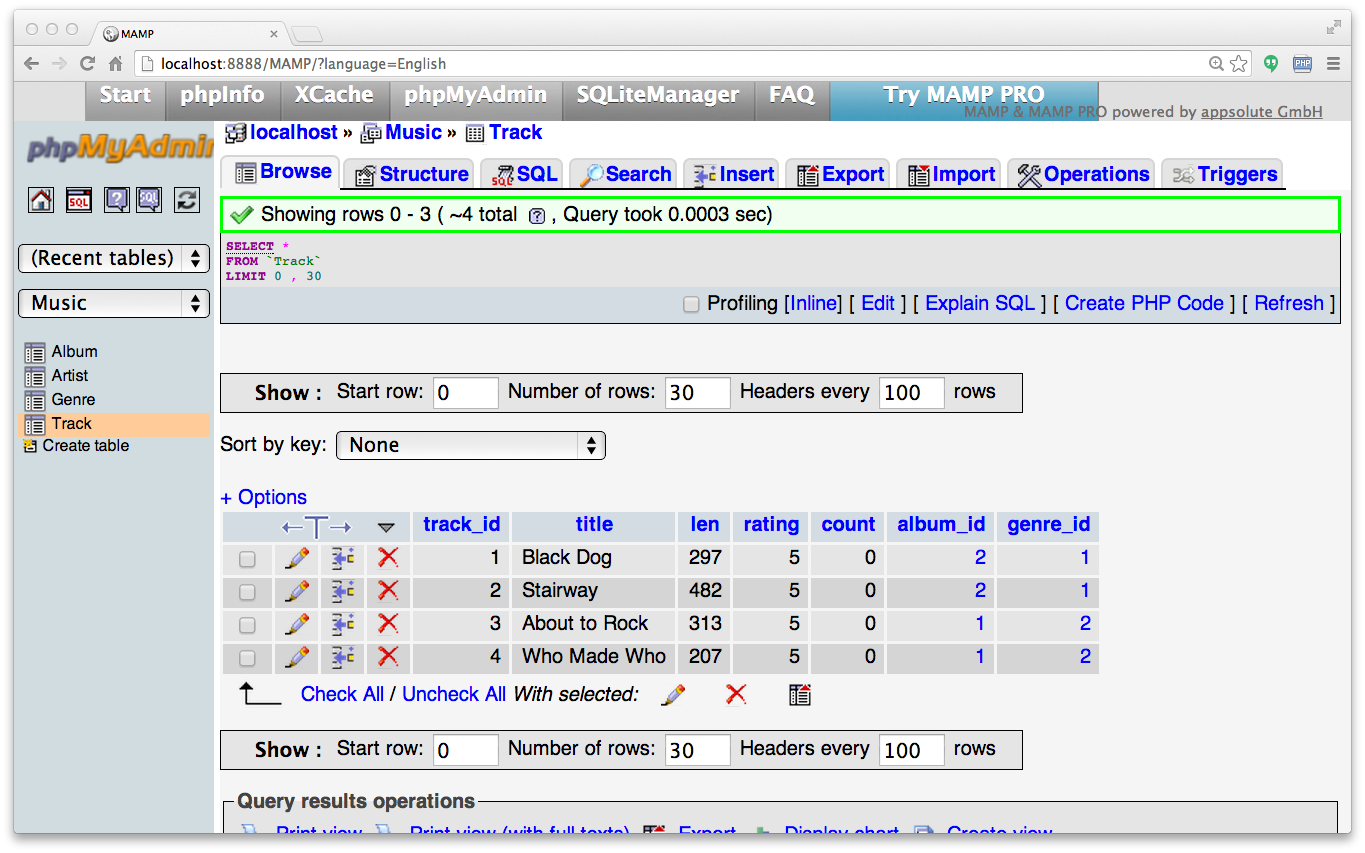Open Album table icon in sidebar

pos(35,353)
